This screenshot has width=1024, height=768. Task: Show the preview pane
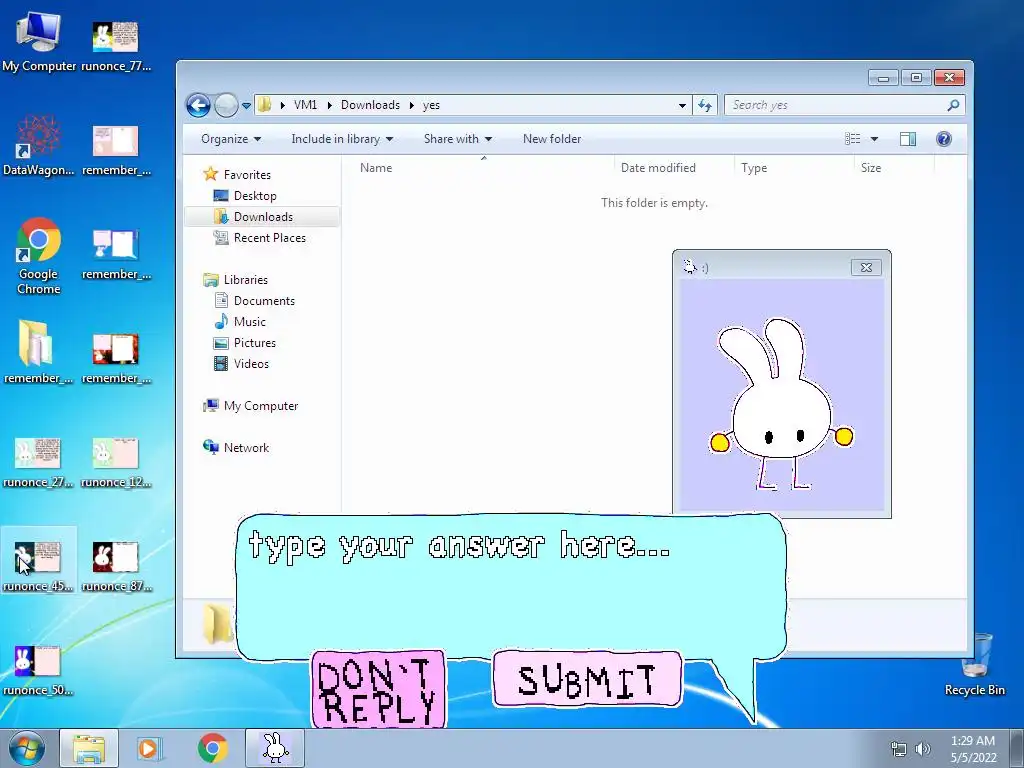coord(908,139)
